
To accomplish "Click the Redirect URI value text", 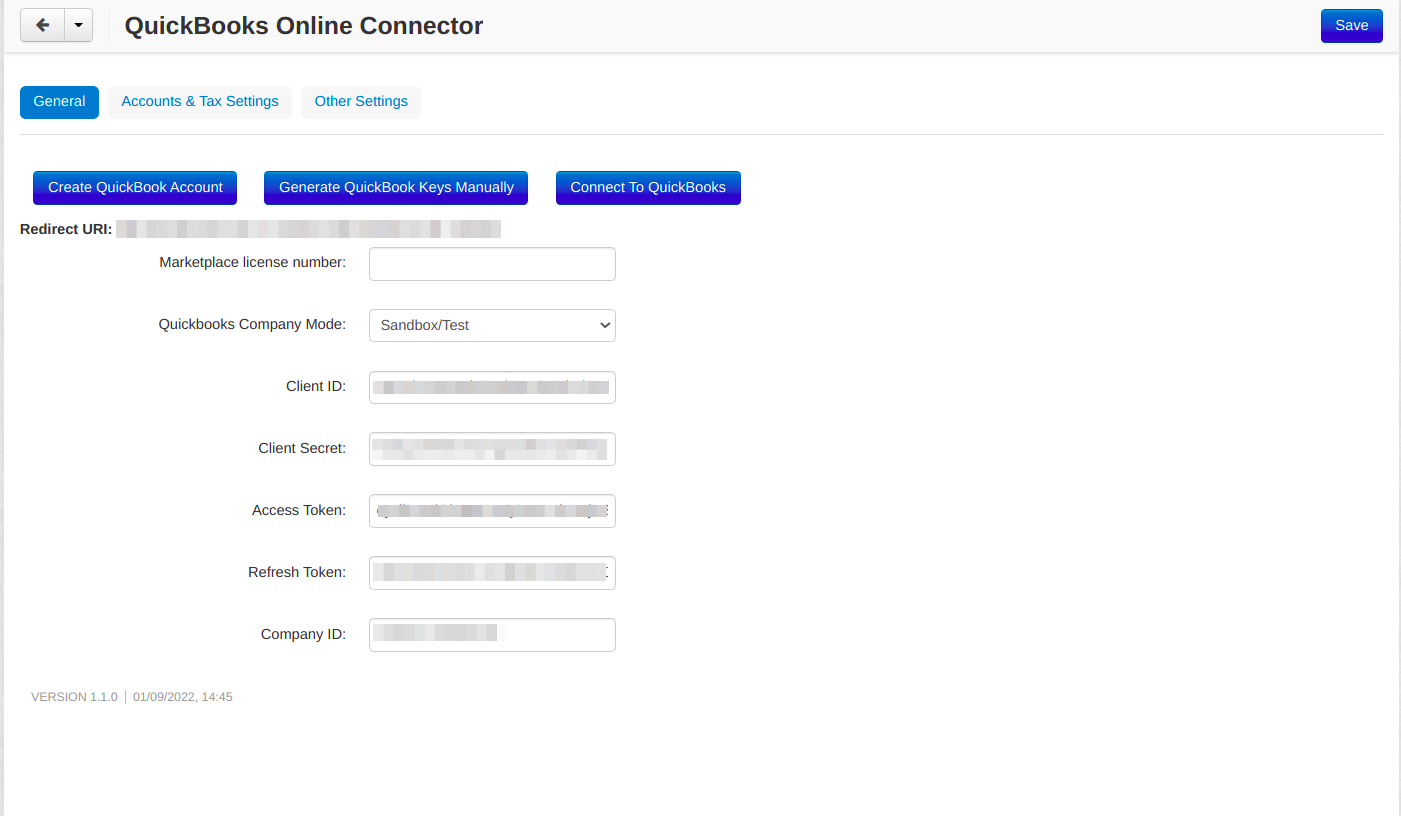I will (x=308, y=229).
